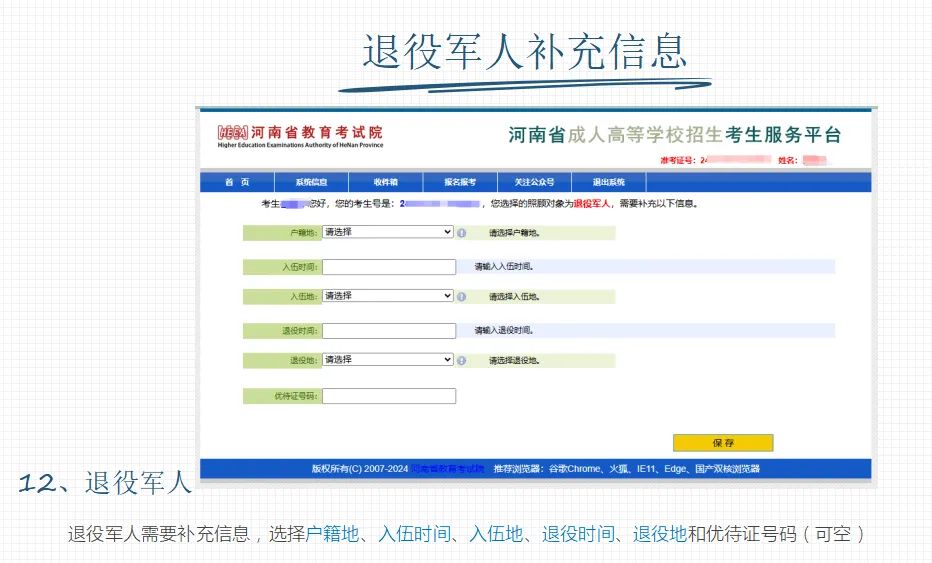Click the red 退役军人 text in greeting
Viewport: 932px width, 563px height.
click(x=593, y=204)
